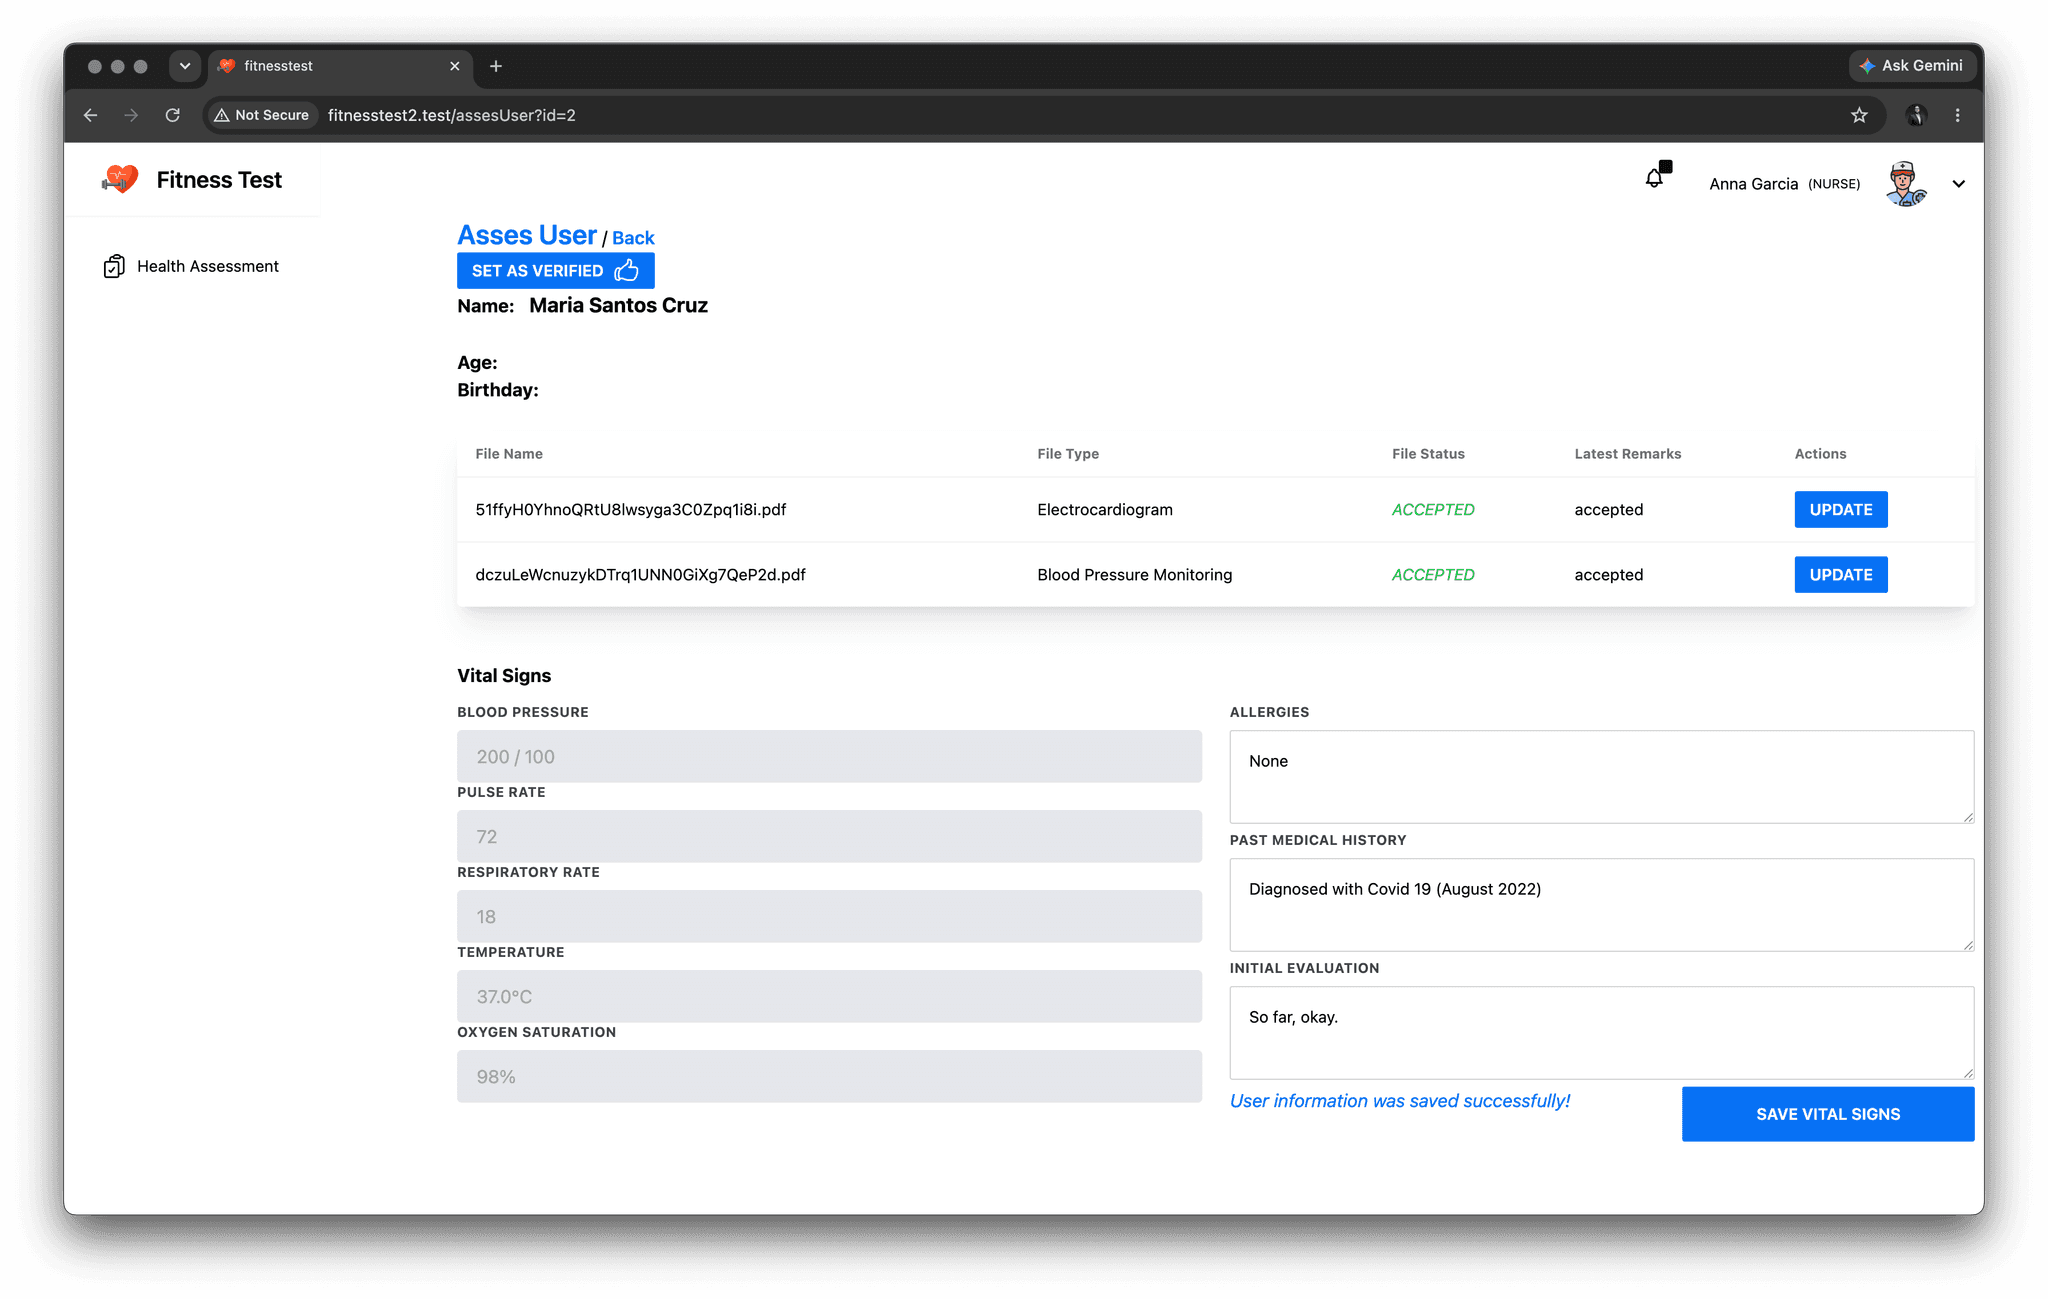Click into Past Medical History textarea
This screenshot has width=2048, height=1299.
click(1601, 905)
